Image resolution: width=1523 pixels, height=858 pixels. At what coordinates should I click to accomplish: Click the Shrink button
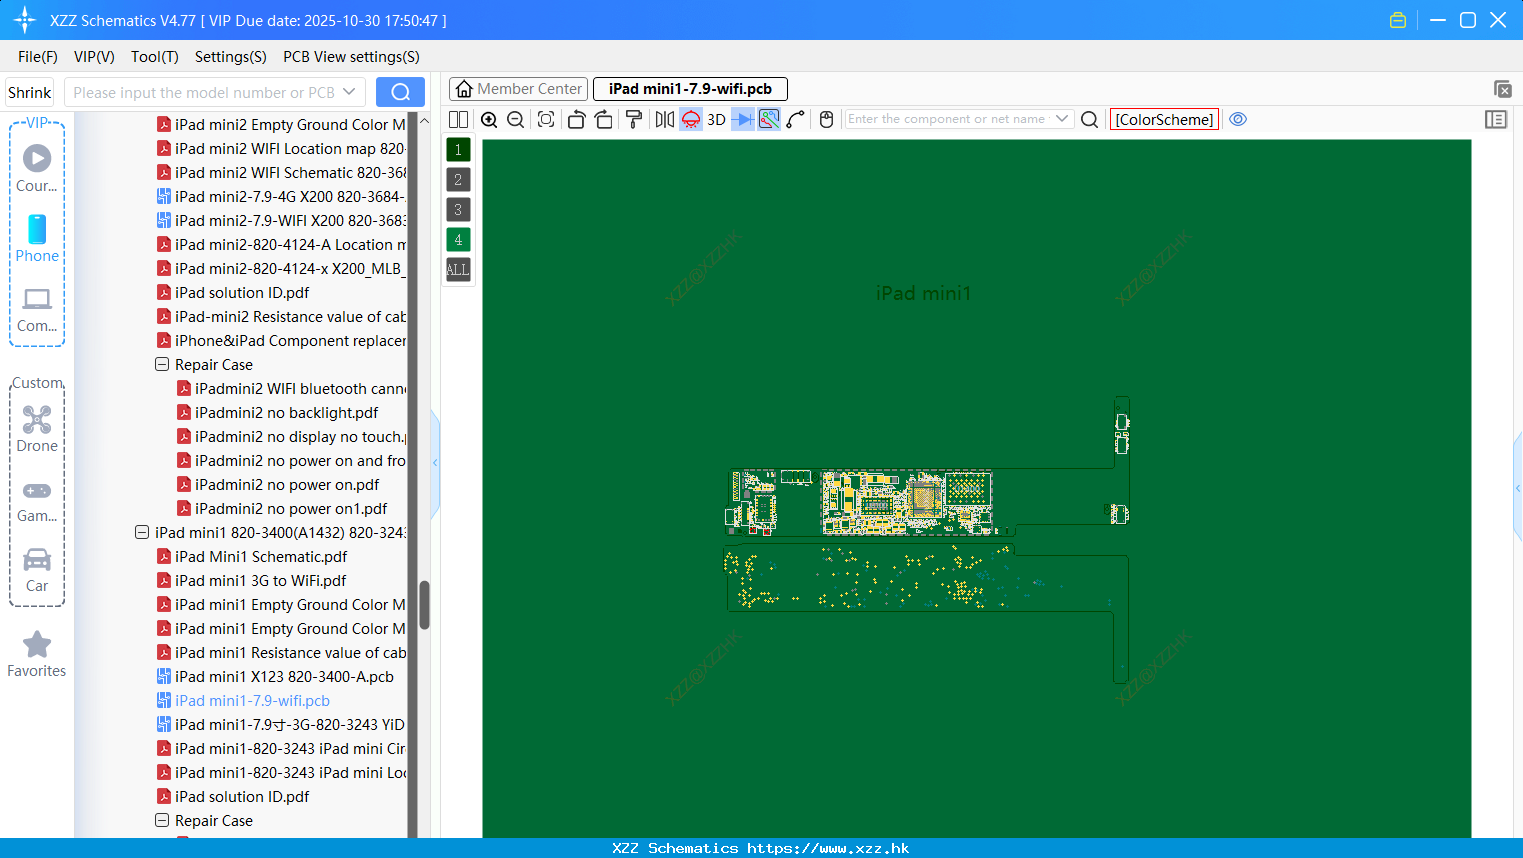(x=29, y=92)
